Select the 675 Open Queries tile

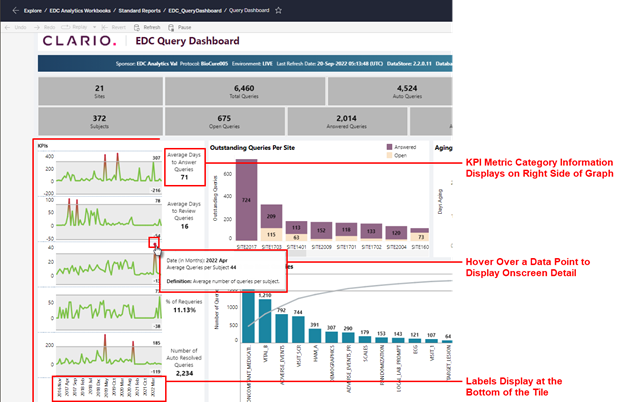coord(205,121)
